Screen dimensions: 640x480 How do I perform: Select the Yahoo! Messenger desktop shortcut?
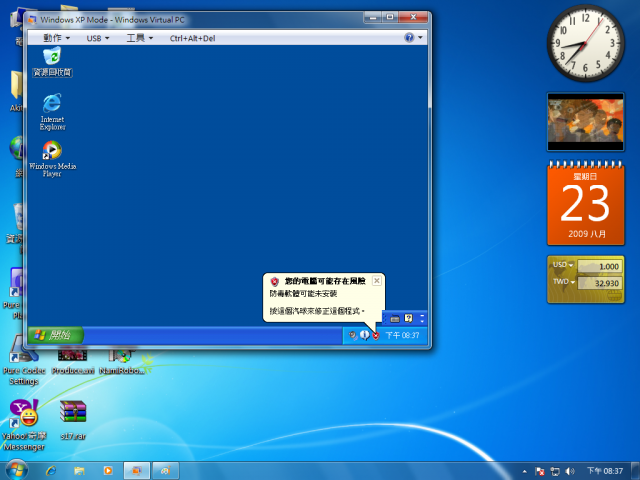pyautogui.click(x=24, y=425)
